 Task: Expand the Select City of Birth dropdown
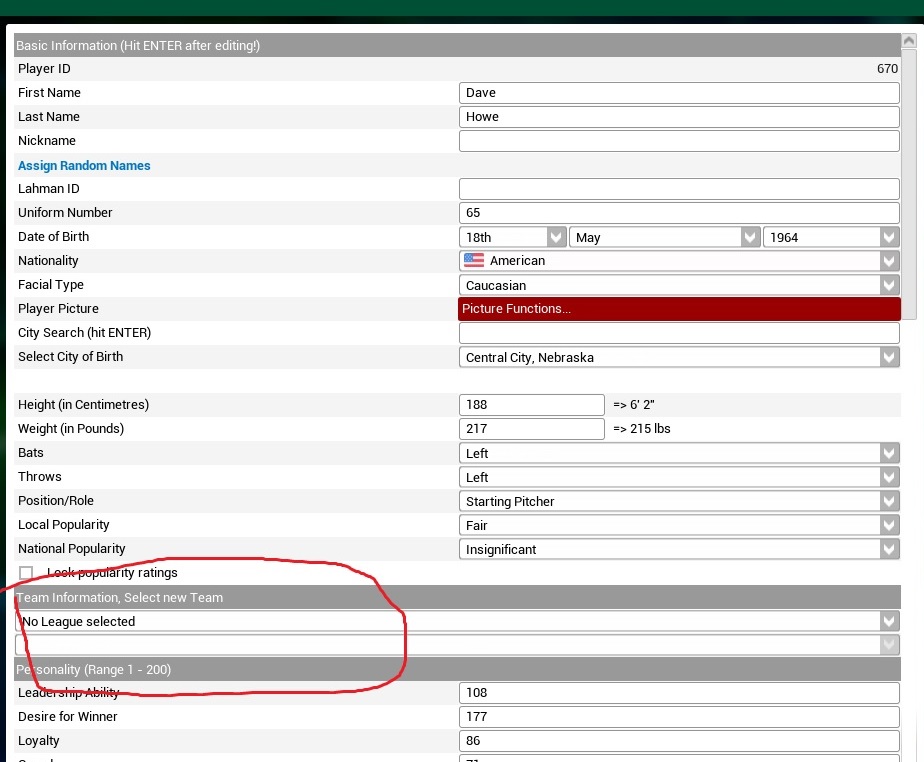(x=680, y=357)
